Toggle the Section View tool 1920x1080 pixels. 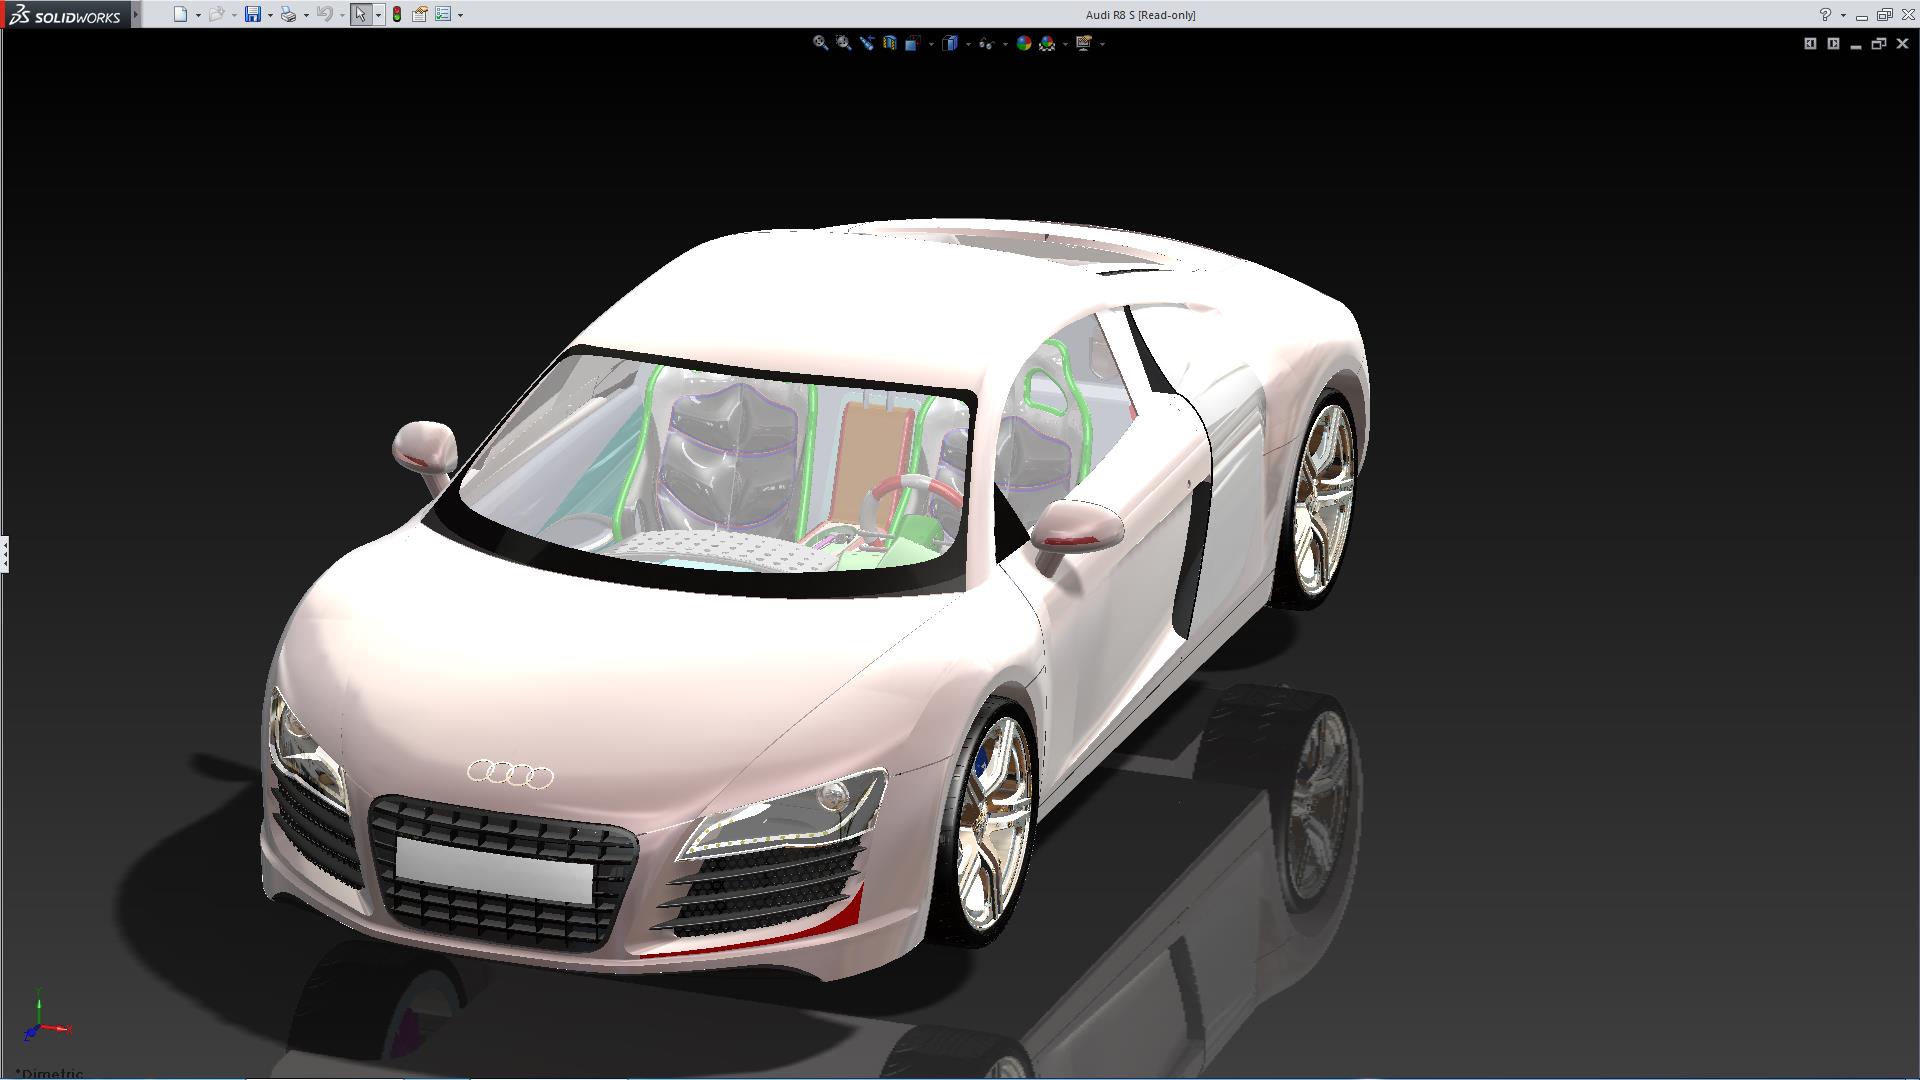point(890,43)
